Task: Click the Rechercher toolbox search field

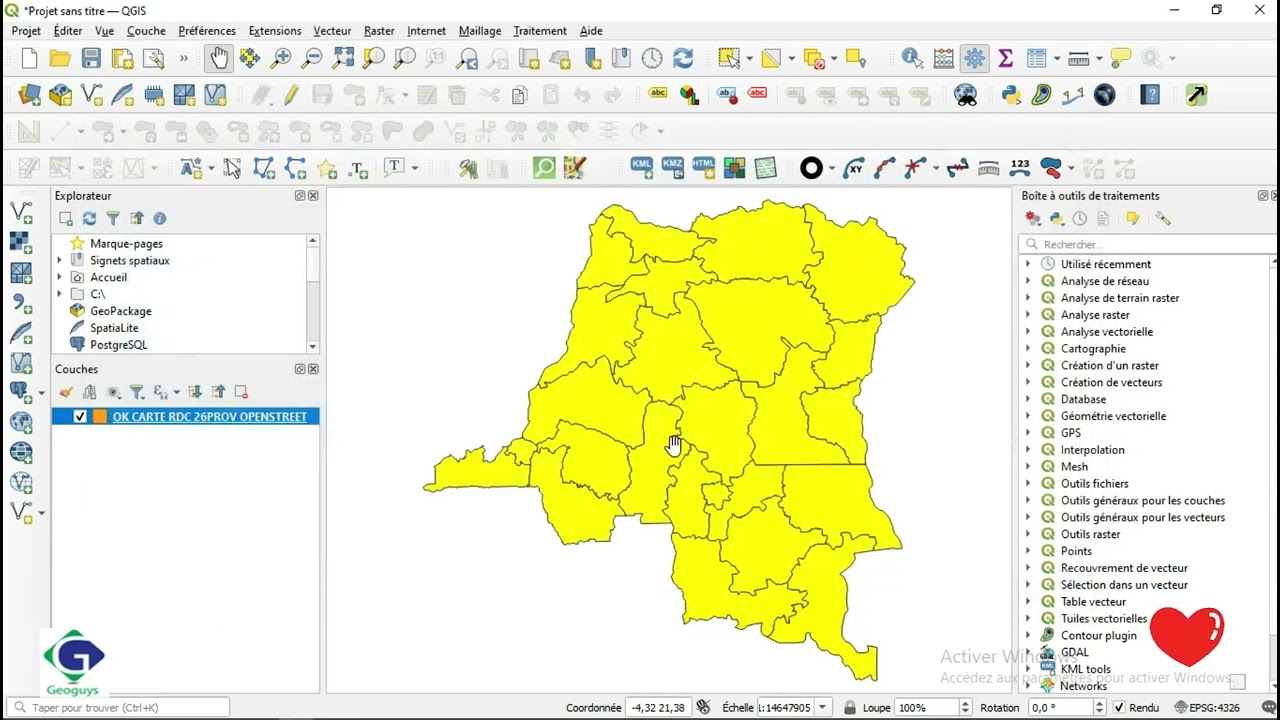Action: [x=1148, y=244]
